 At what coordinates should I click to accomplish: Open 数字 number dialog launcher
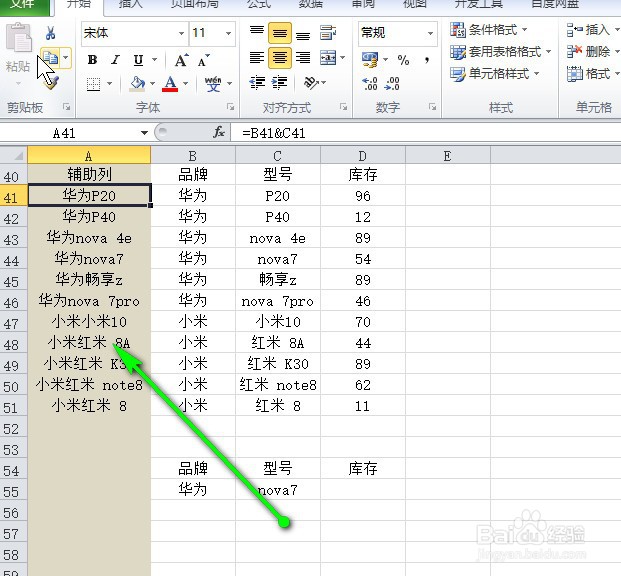pos(432,107)
